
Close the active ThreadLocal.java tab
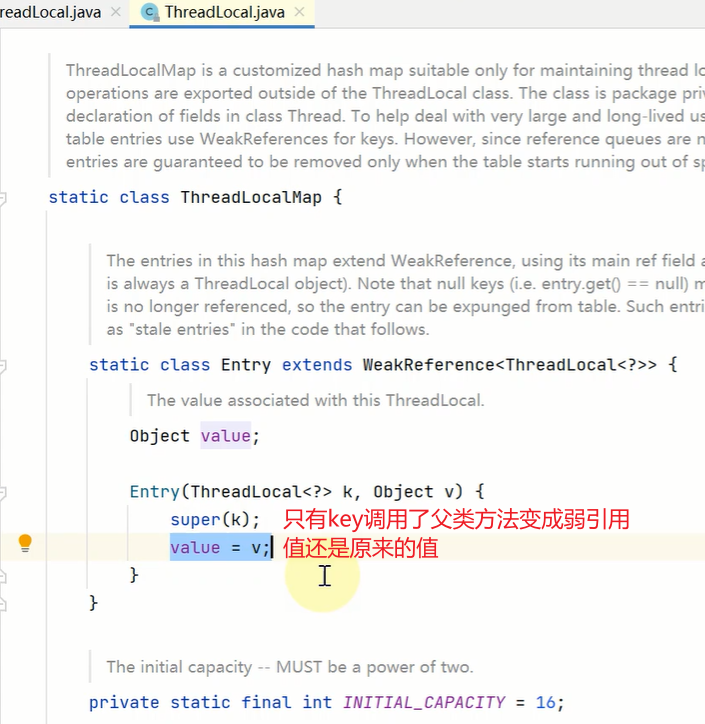point(300,13)
